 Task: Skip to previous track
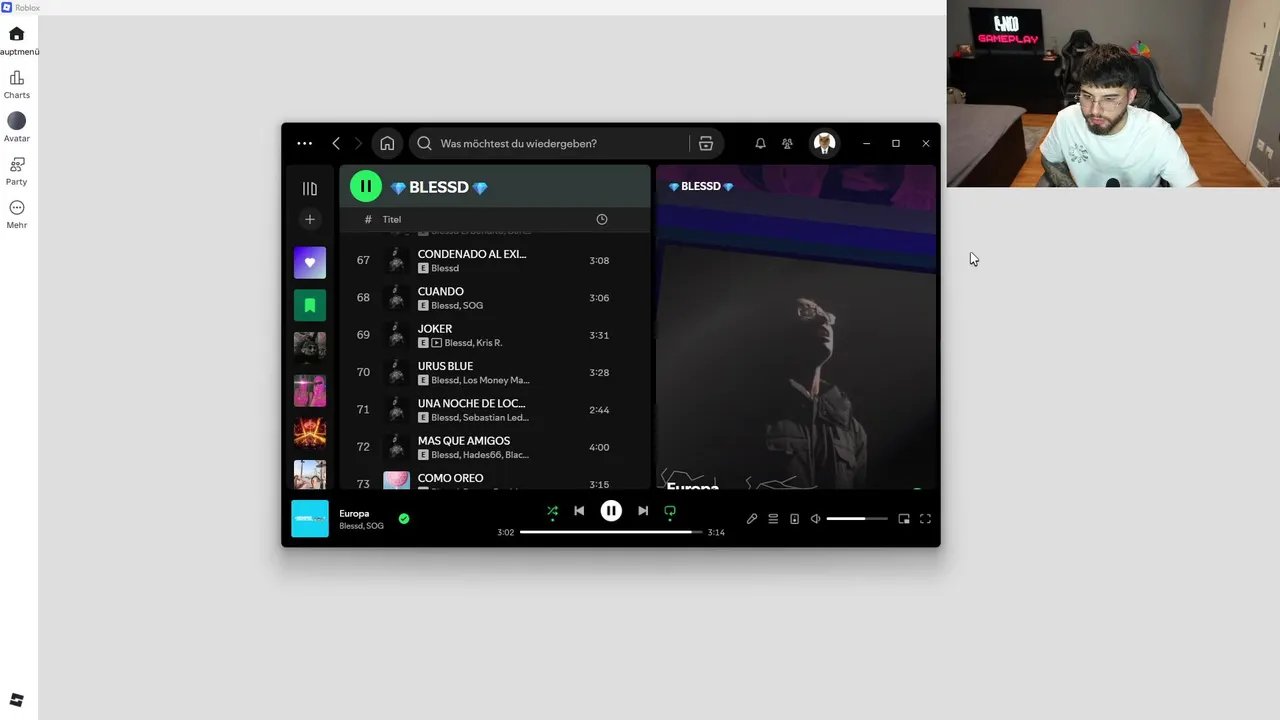point(579,511)
